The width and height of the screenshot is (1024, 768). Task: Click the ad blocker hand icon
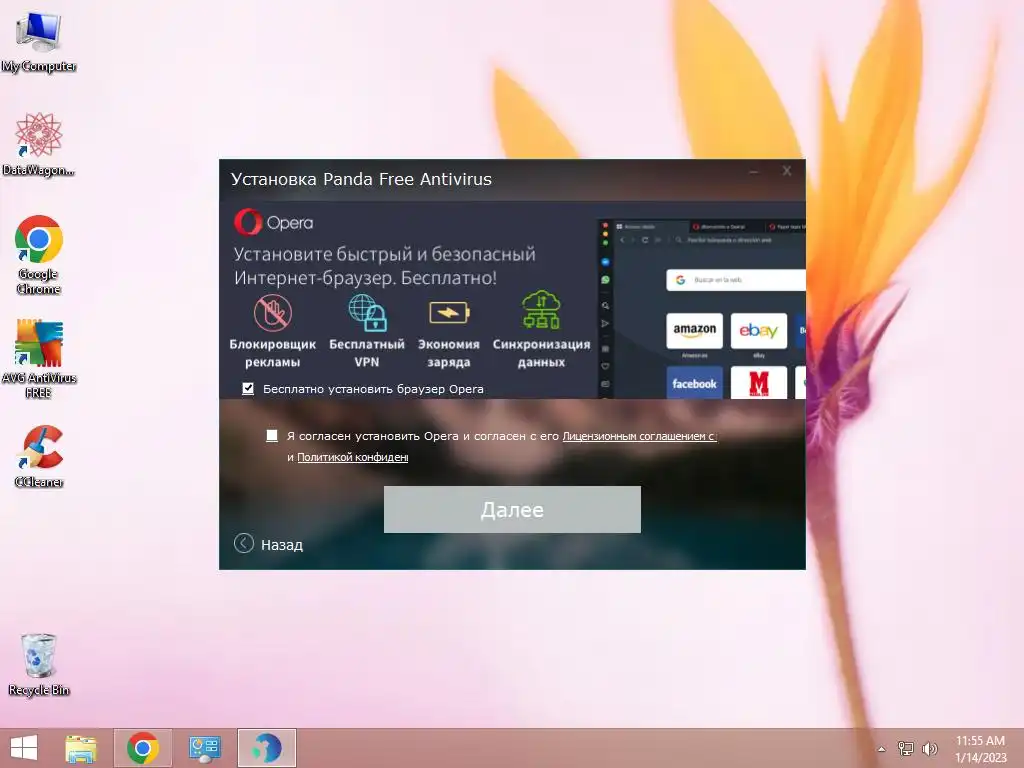(x=272, y=312)
